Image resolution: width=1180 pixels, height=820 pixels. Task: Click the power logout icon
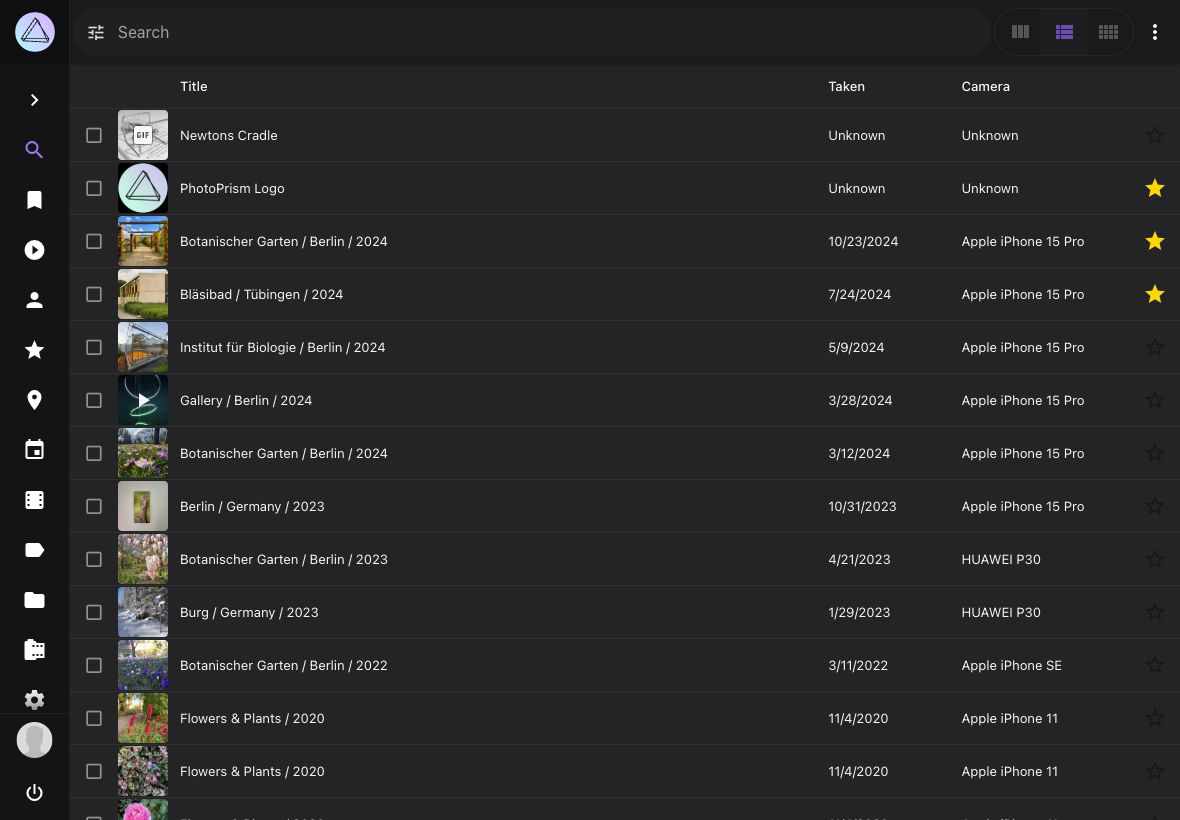34,793
